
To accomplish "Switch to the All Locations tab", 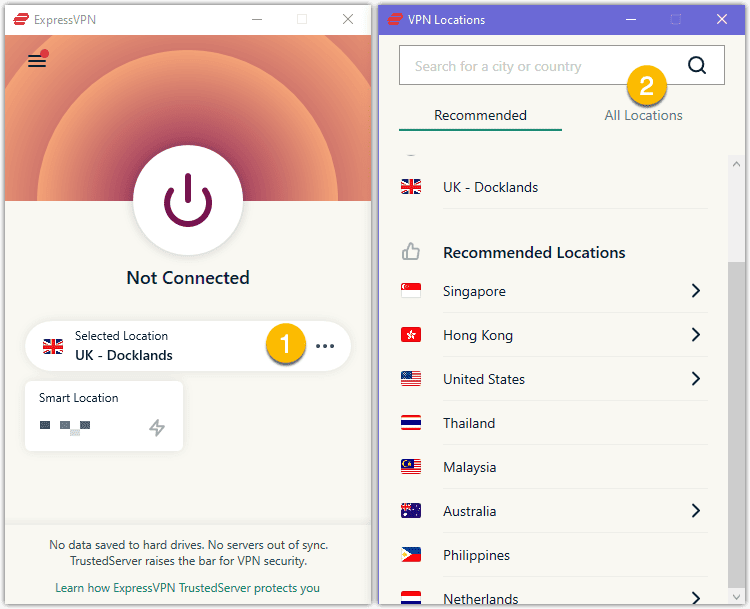I will [x=643, y=115].
